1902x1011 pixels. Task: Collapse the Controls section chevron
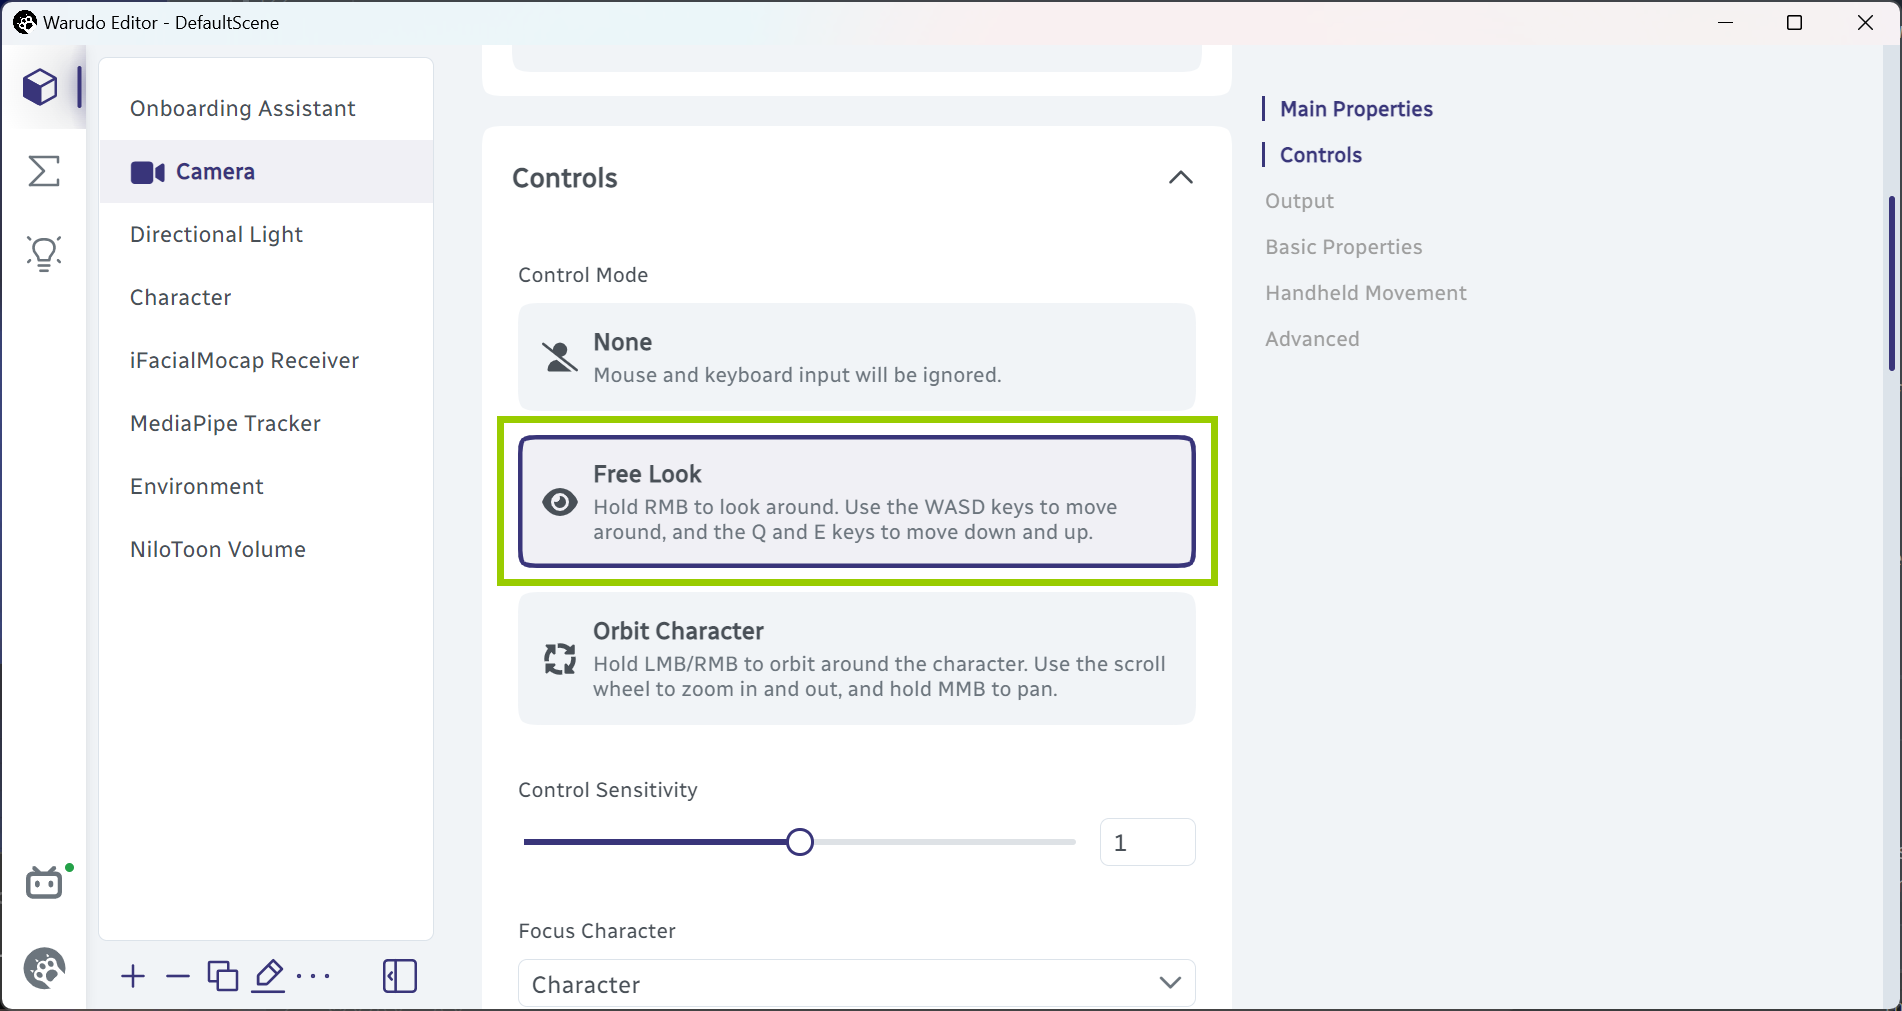pos(1181,177)
